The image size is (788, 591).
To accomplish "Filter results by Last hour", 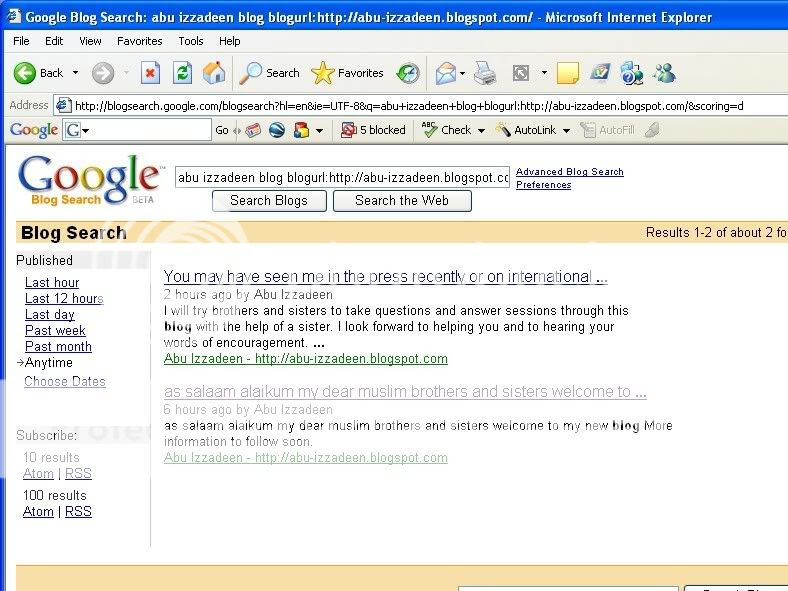I will tap(52, 282).
